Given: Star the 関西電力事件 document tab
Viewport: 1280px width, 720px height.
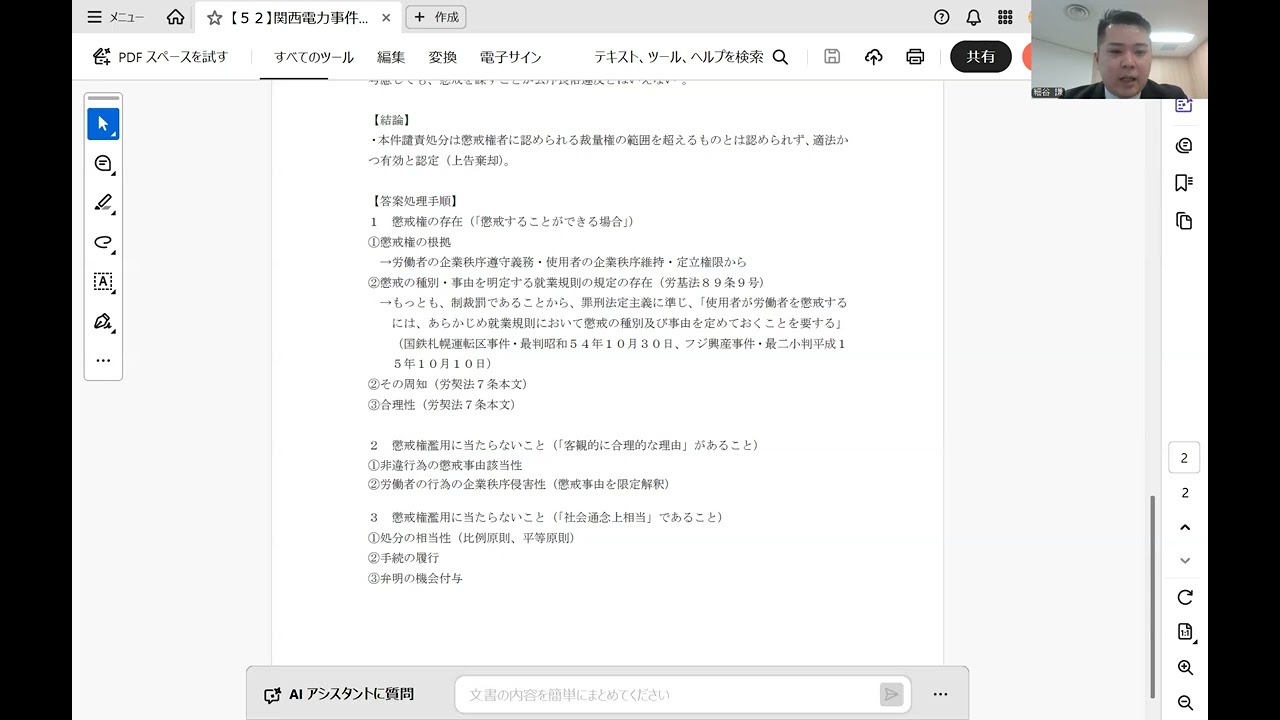Looking at the screenshot, I should coord(214,18).
